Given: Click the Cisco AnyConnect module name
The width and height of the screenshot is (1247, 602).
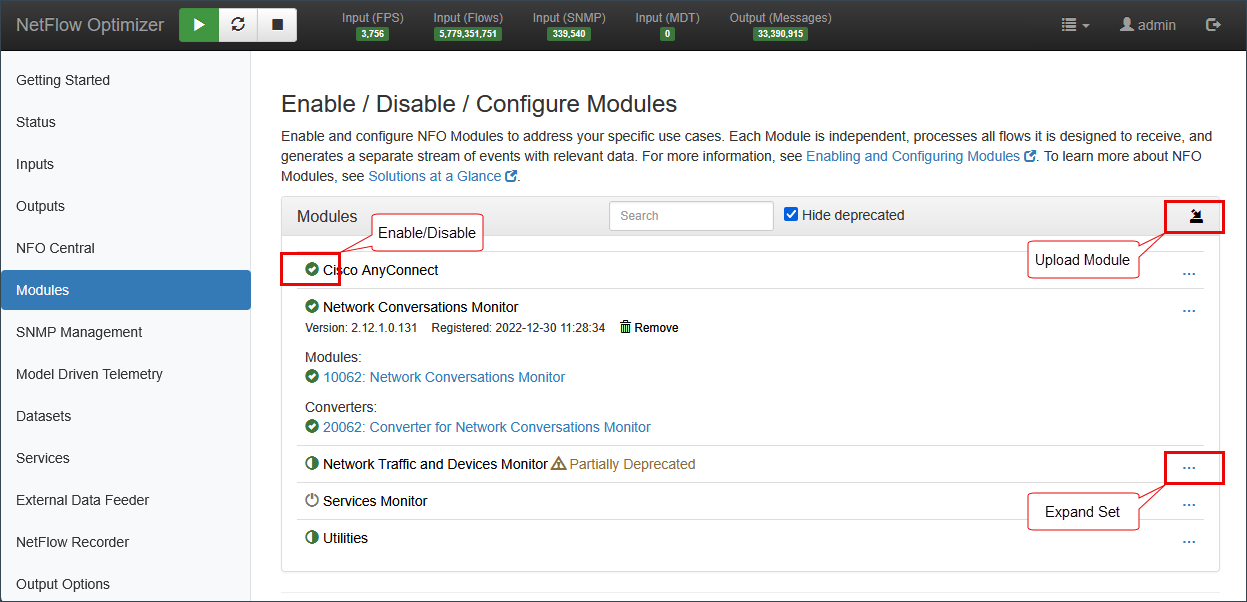Looking at the screenshot, I should 381,270.
